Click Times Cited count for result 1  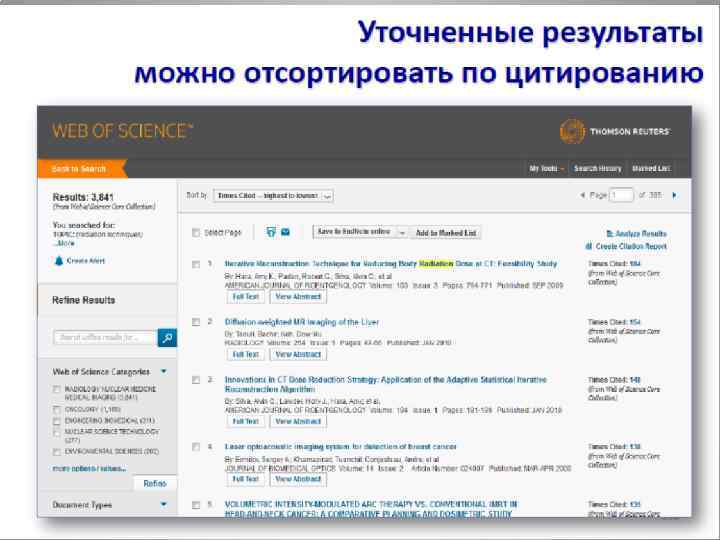(x=635, y=264)
